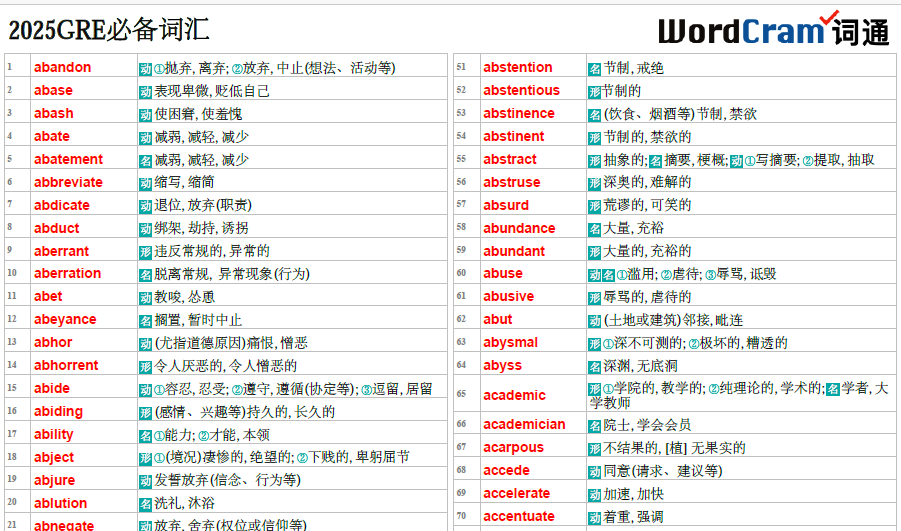Screen dimensions: 901x531
Task: Open the entry for abundance
Action: point(519,228)
